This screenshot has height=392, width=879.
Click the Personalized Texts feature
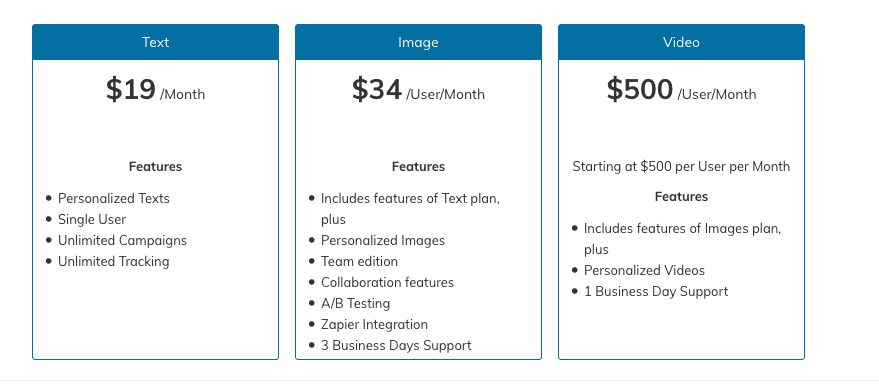(x=114, y=199)
